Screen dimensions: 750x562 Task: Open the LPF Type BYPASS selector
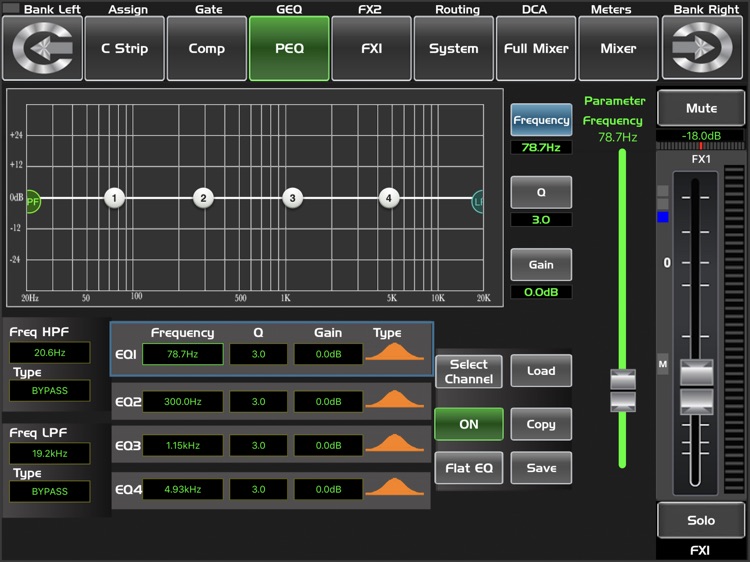50,492
